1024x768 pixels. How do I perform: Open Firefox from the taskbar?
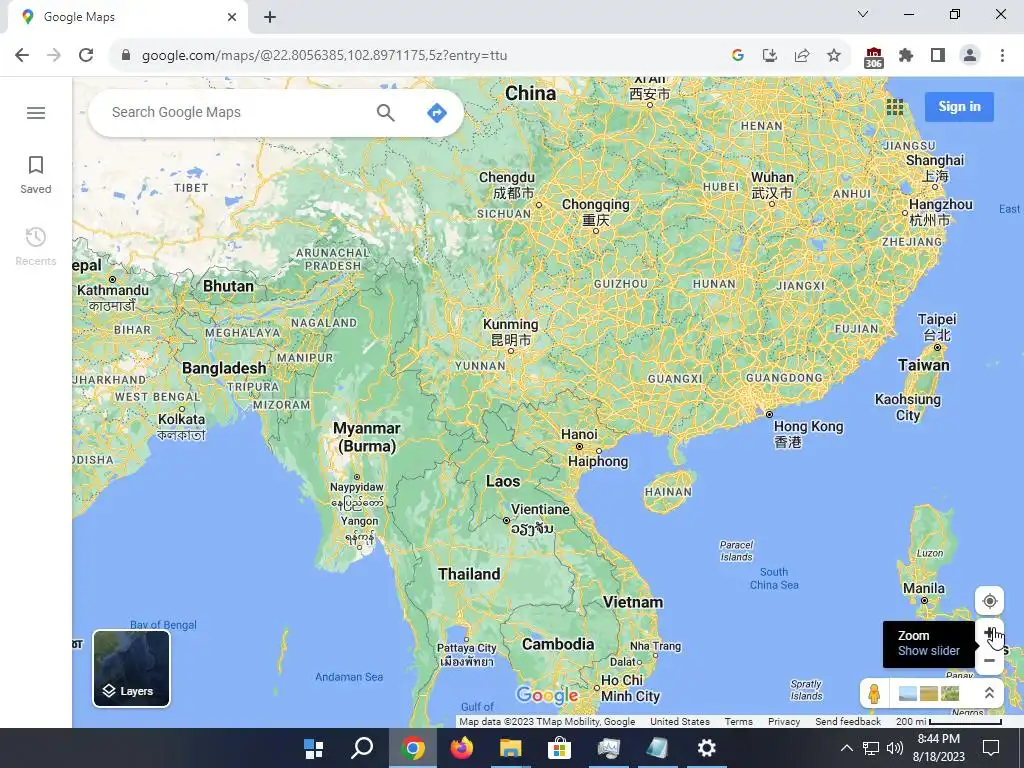(462, 748)
